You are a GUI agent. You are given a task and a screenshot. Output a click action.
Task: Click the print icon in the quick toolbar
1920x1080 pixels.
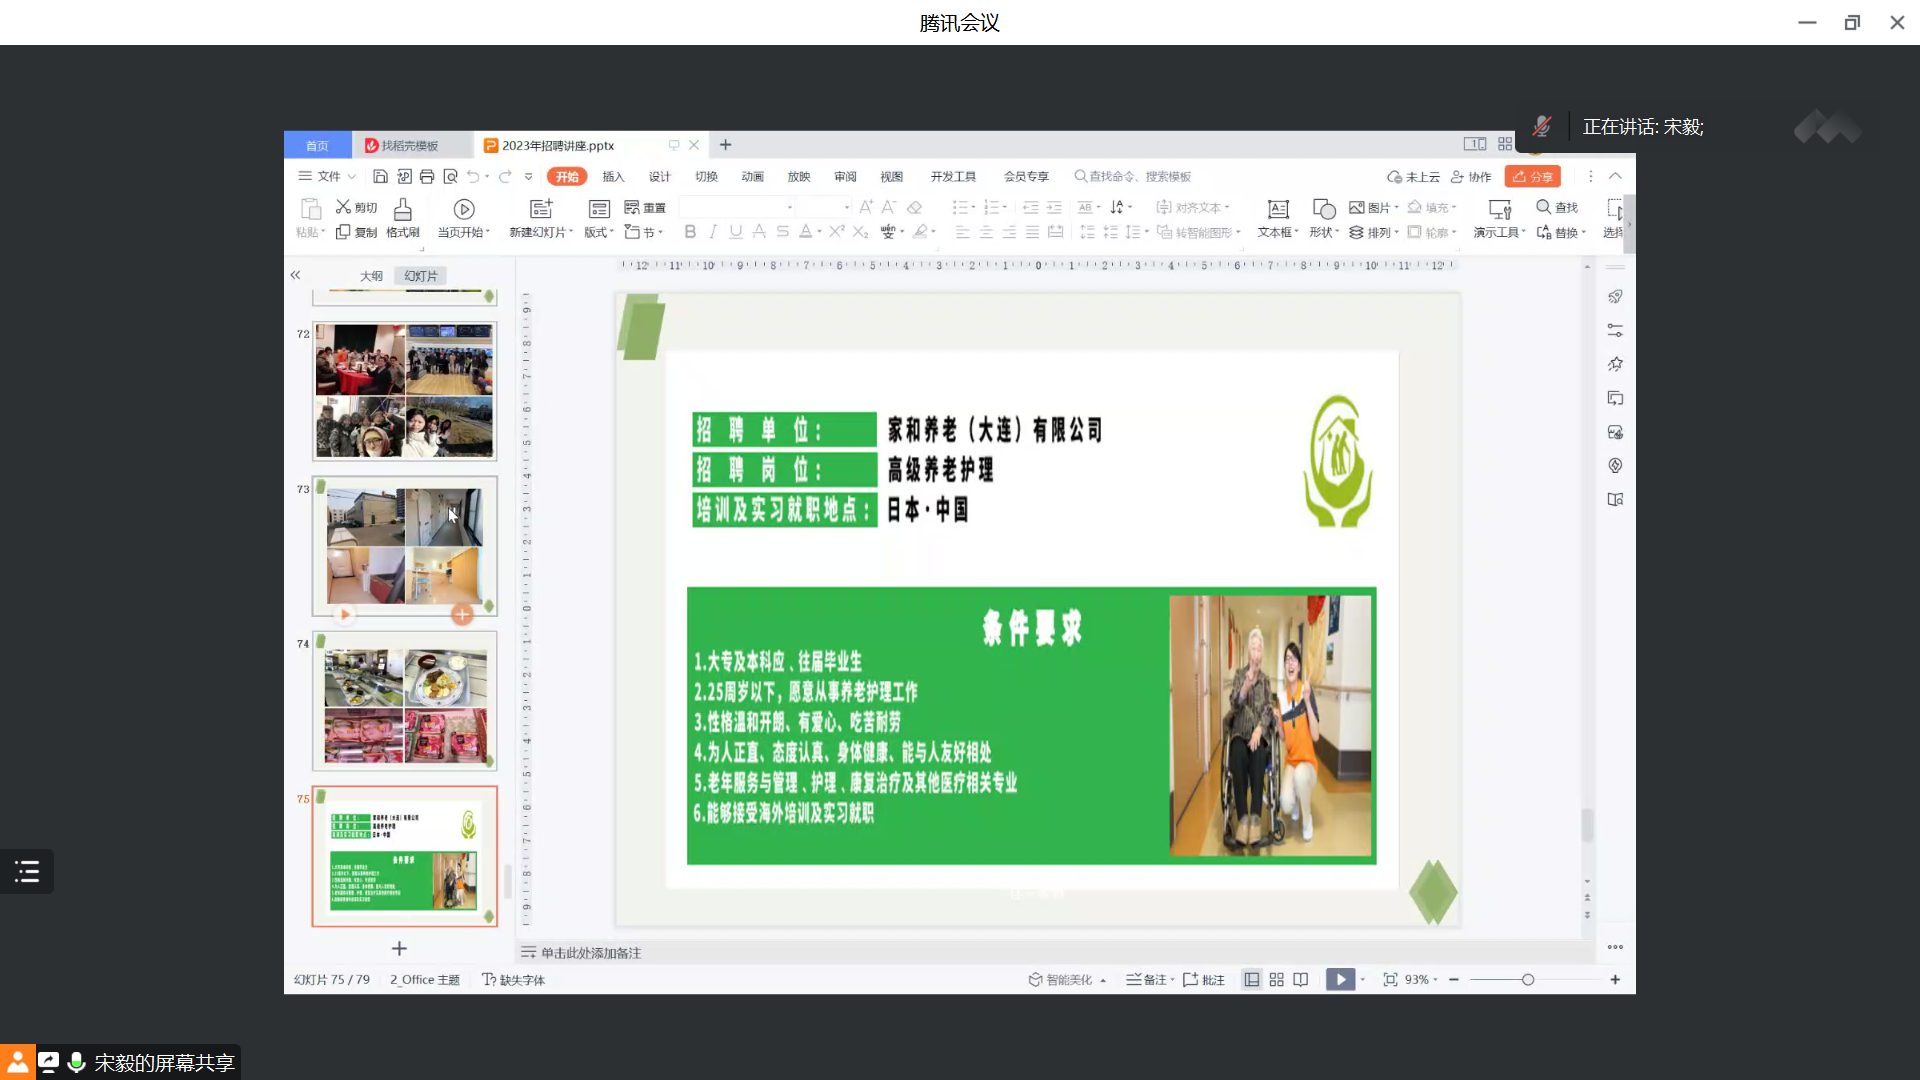pyautogui.click(x=427, y=176)
